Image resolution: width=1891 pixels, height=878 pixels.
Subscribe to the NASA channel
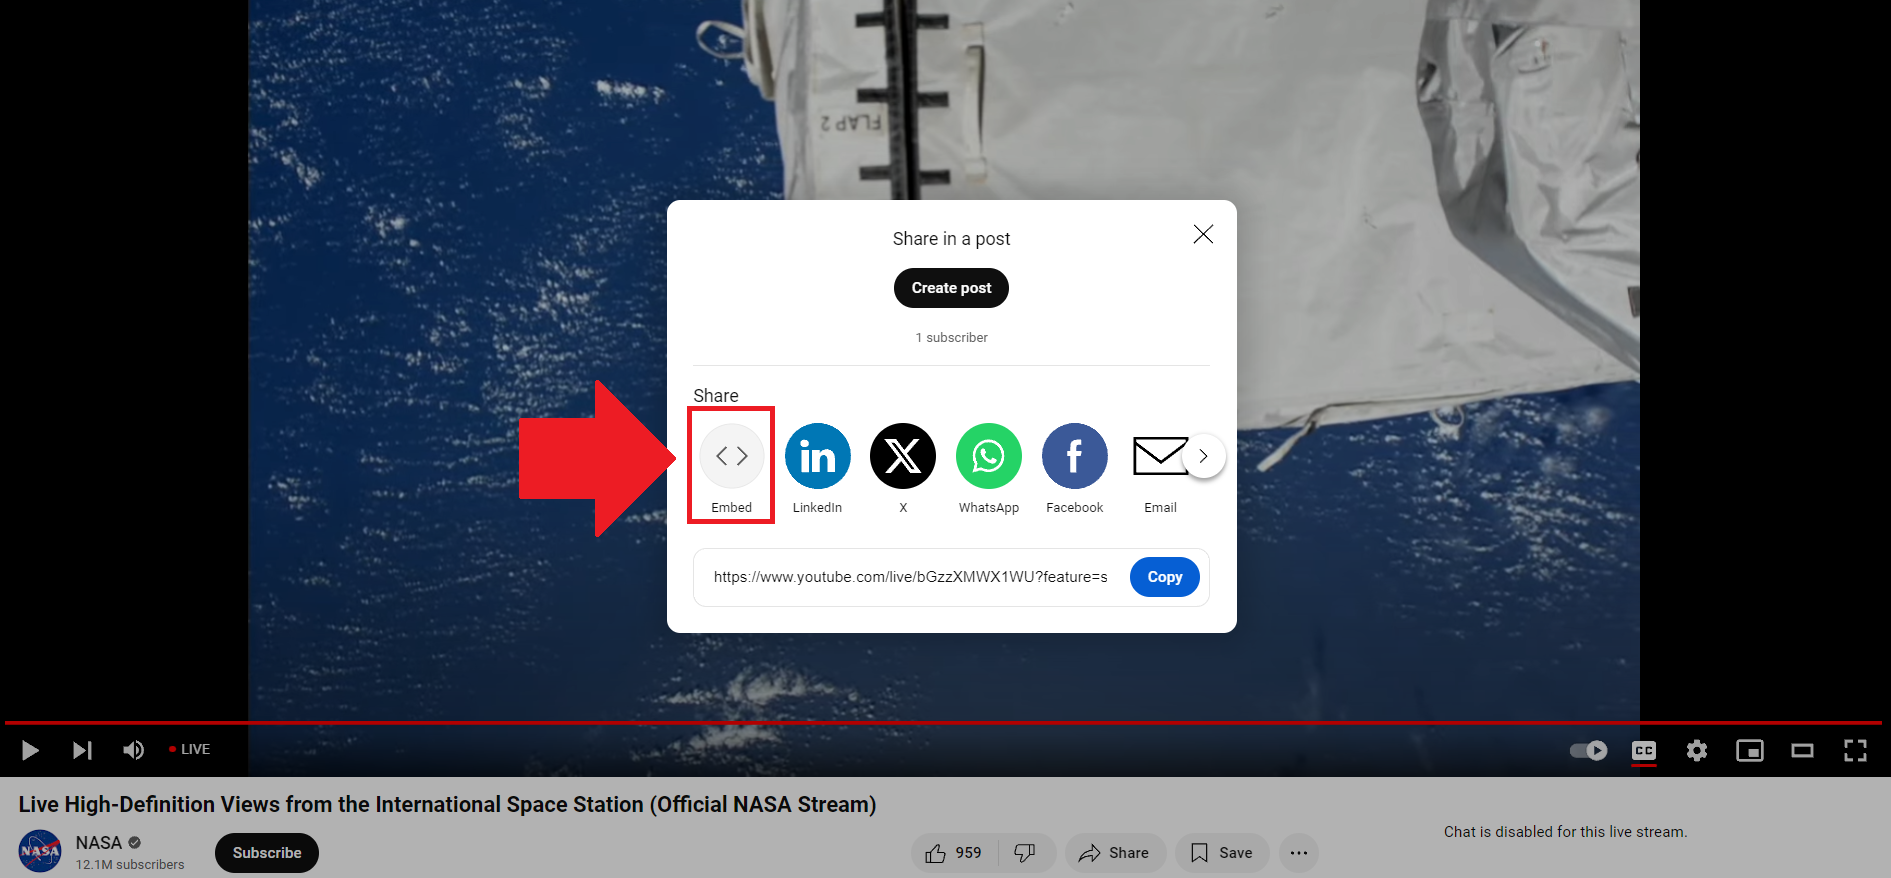click(267, 853)
